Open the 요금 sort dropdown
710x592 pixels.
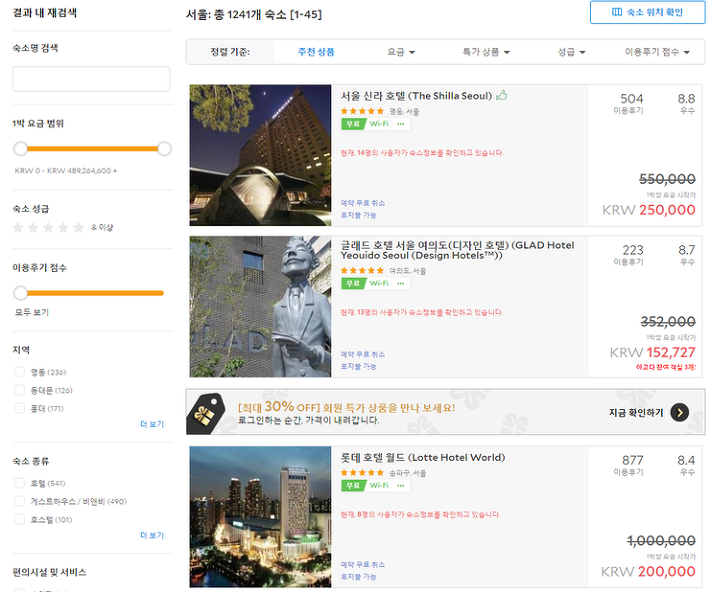tap(401, 52)
